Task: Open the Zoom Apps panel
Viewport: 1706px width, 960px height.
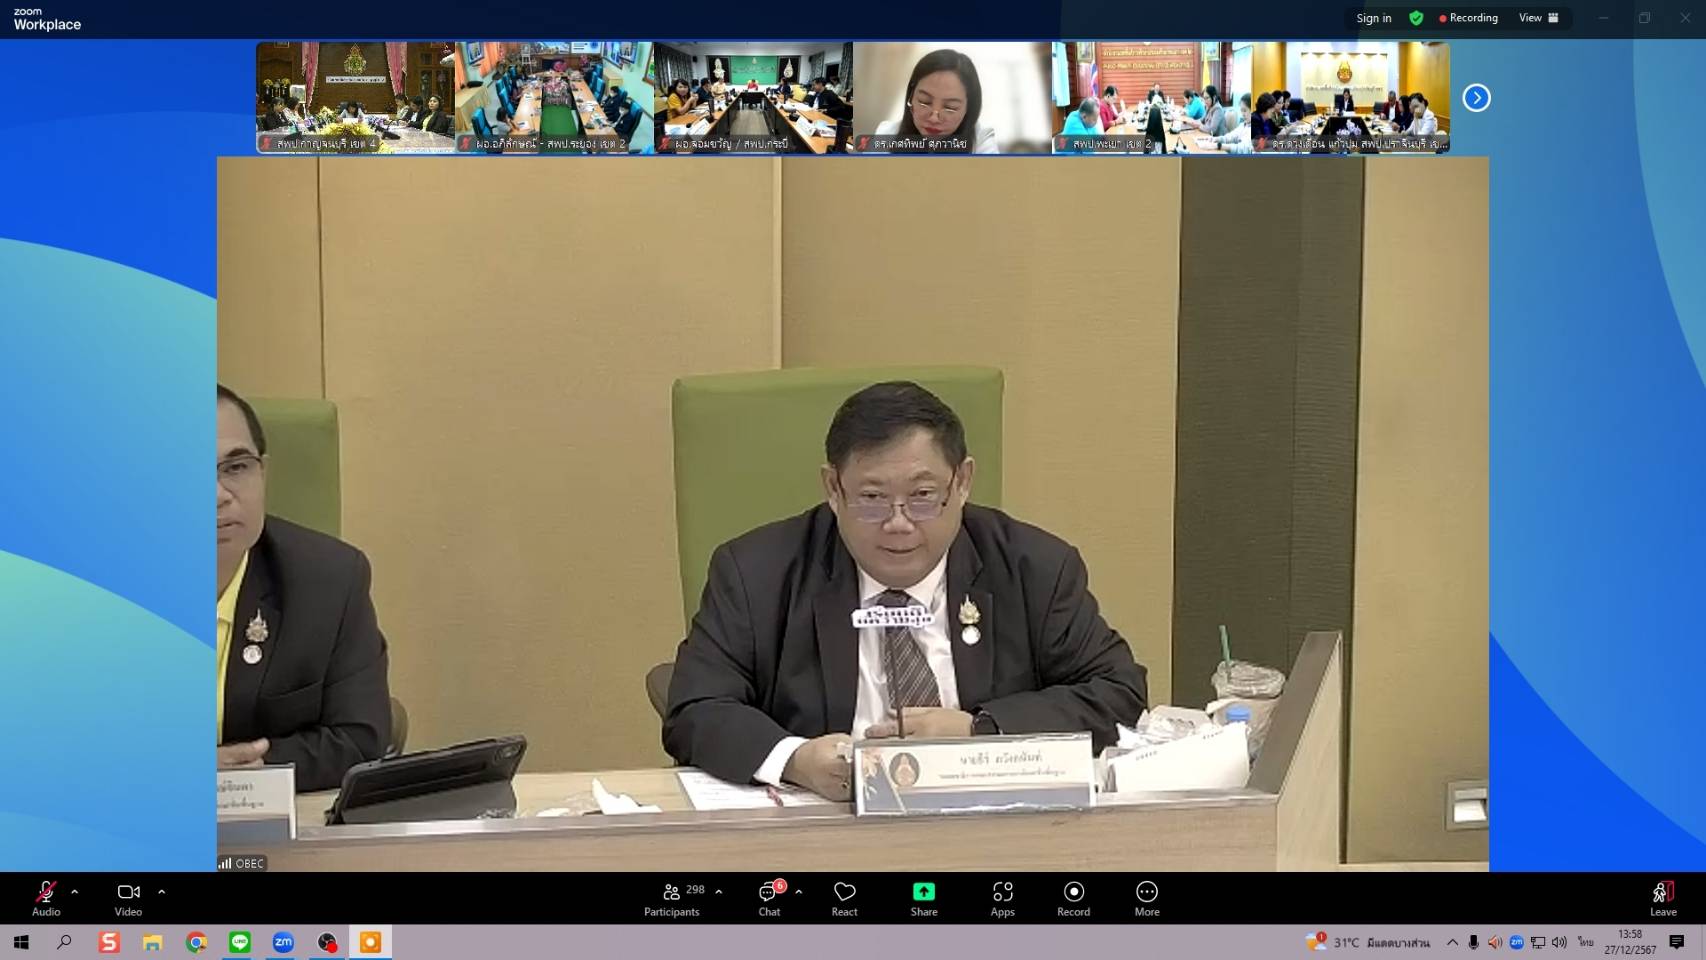Action: [x=1001, y=898]
